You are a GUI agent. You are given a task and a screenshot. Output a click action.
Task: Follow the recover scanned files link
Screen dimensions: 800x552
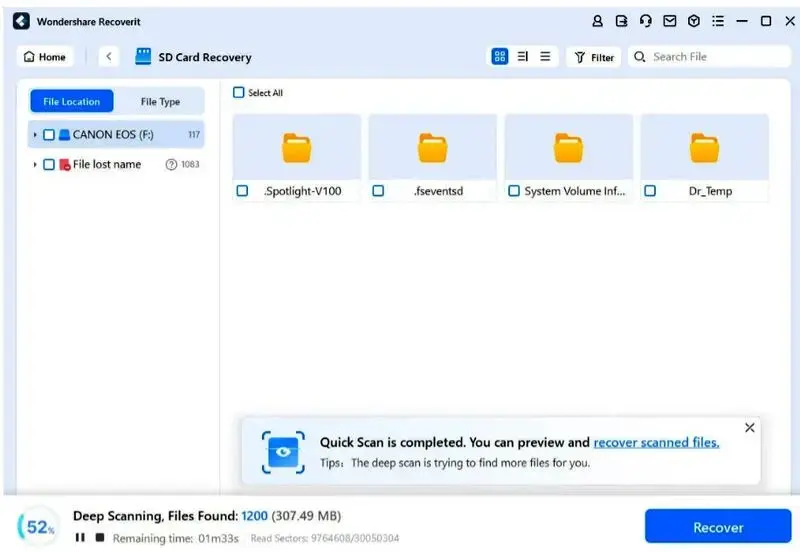656,442
